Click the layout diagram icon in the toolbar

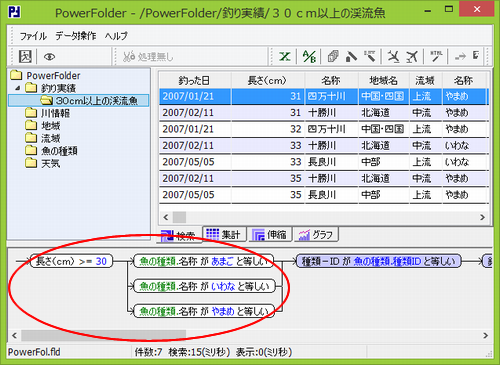pos(25,56)
